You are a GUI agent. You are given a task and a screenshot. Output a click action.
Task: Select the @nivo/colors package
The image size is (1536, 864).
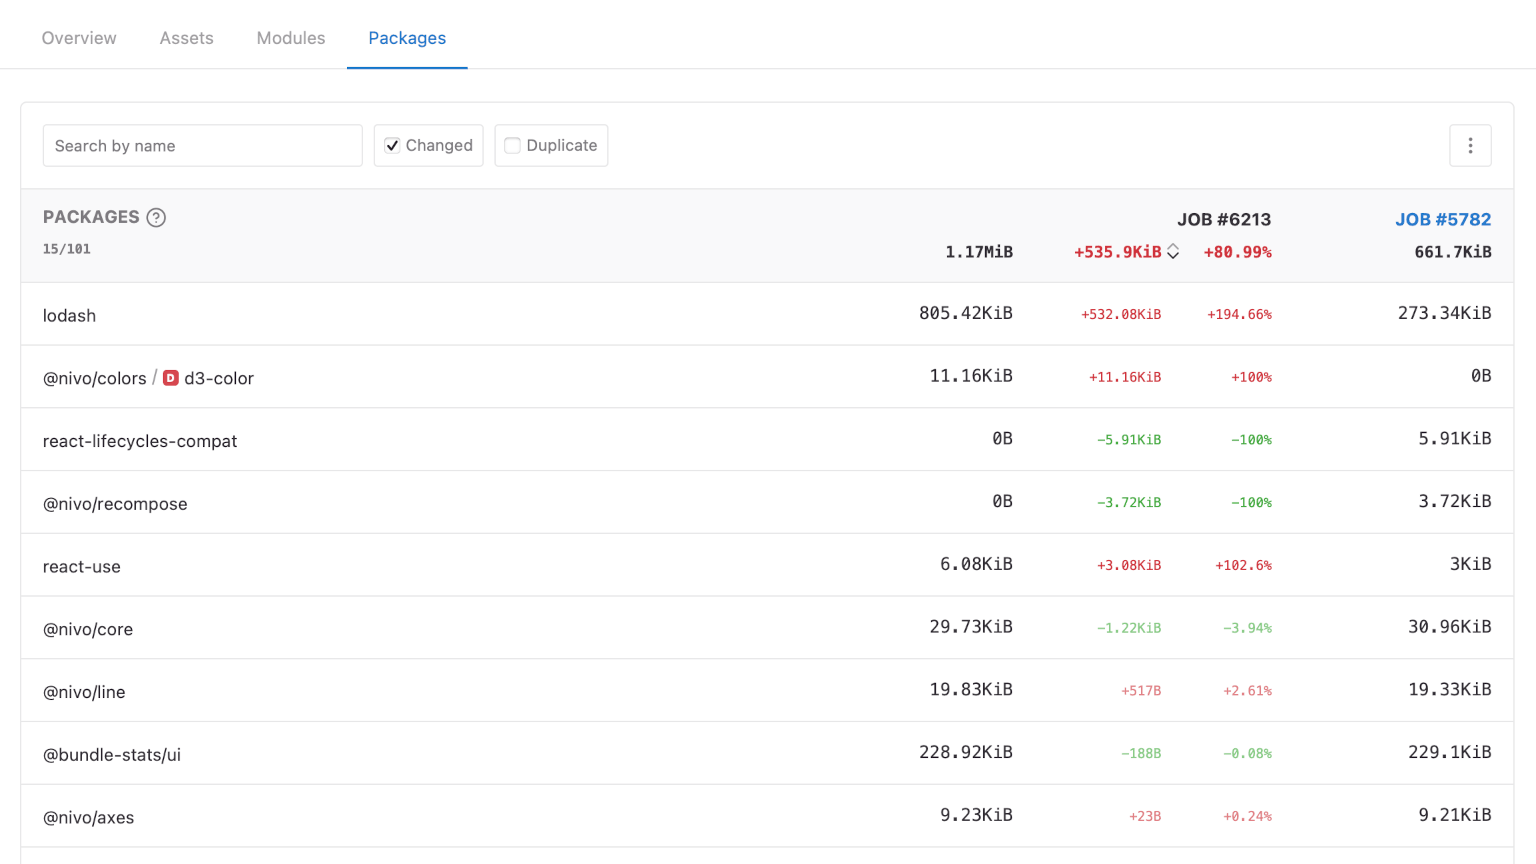point(94,378)
